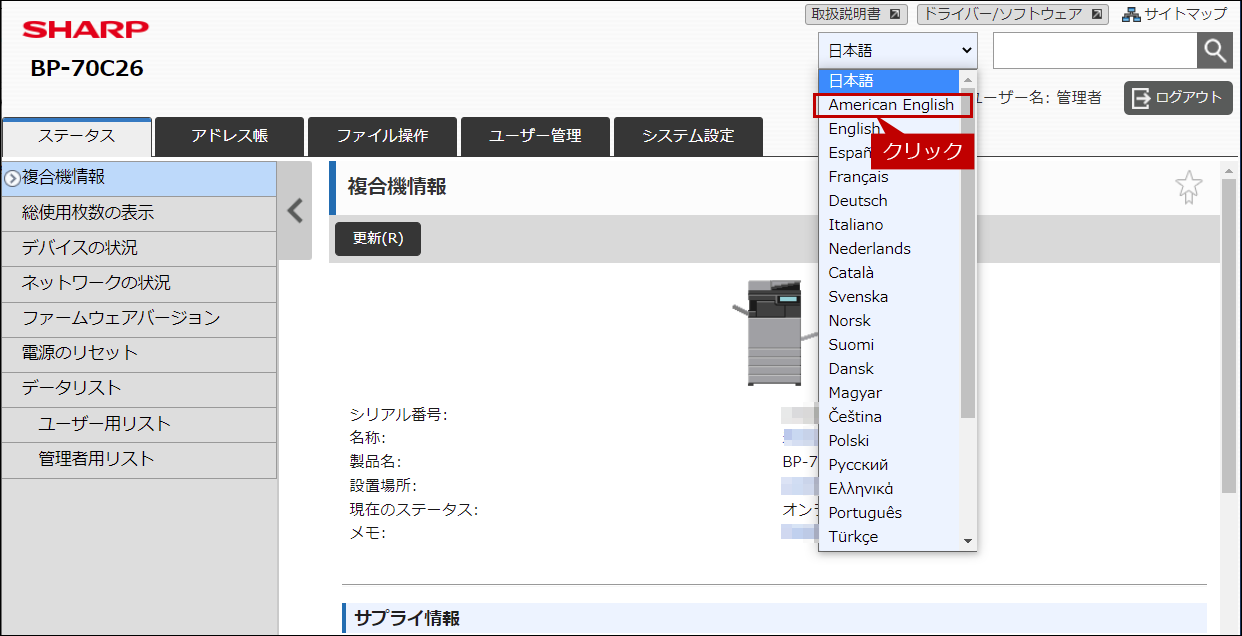This screenshot has height=636, width=1242.
Task: Open 総使用枚数の表示 in the sidebar
Action: click(139, 213)
